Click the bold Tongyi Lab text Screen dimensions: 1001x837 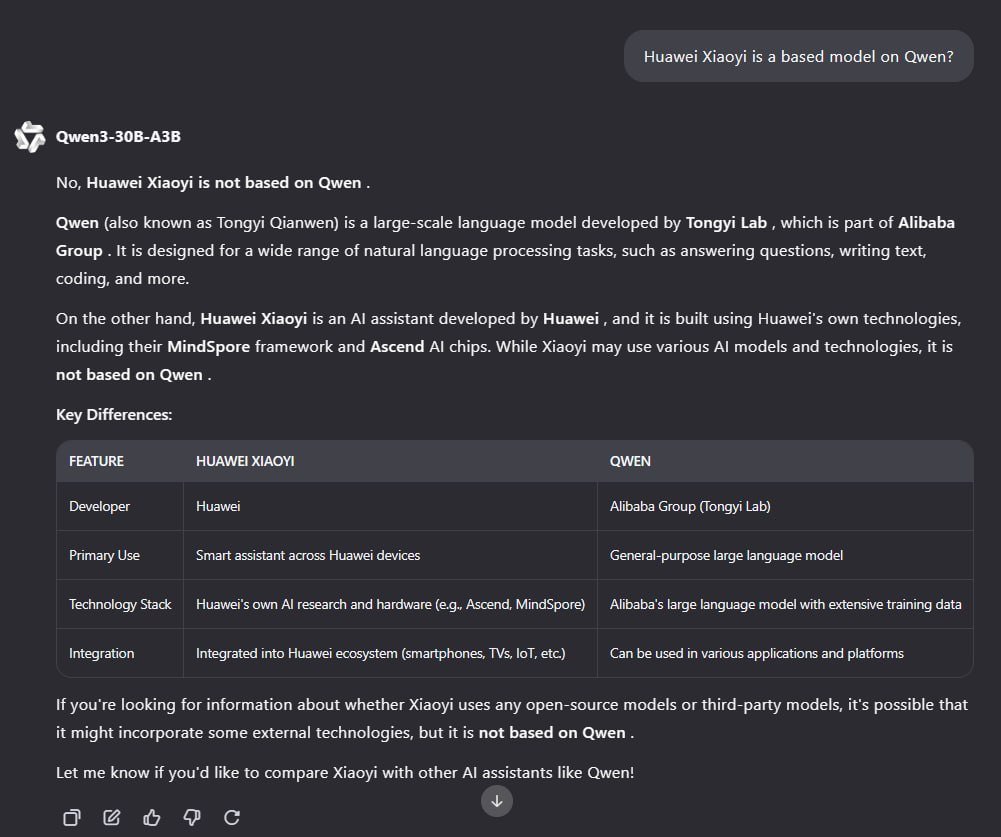coord(726,223)
